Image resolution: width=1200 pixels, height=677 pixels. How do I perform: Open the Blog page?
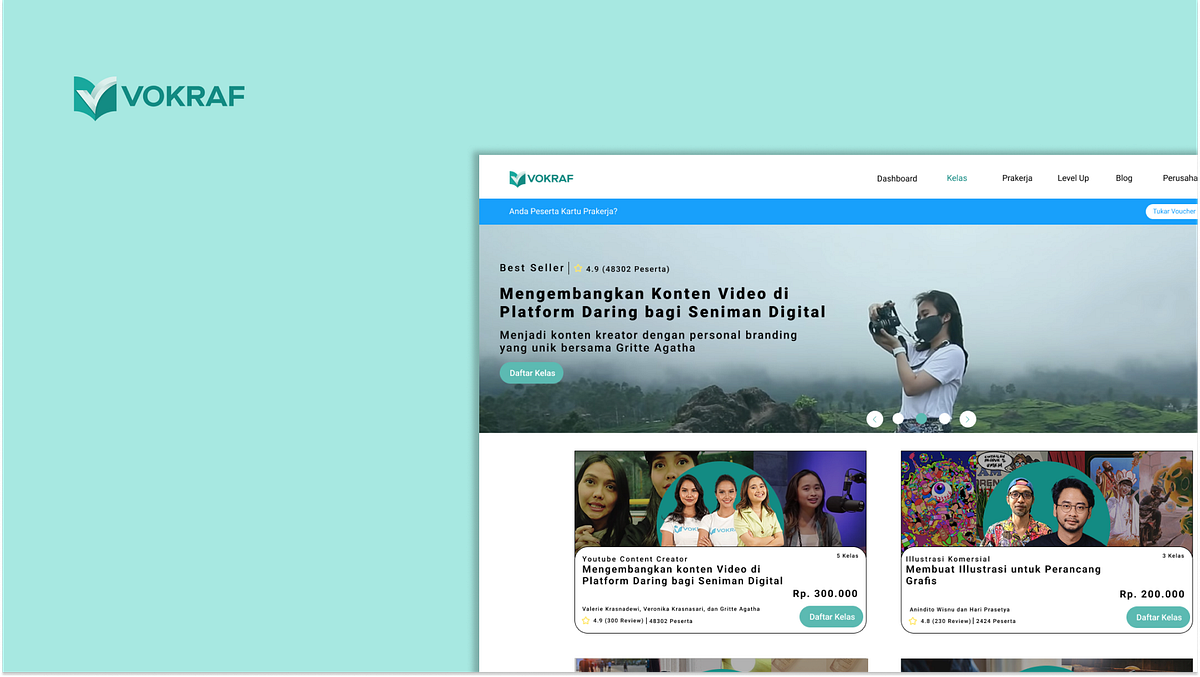(x=1123, y=178)
